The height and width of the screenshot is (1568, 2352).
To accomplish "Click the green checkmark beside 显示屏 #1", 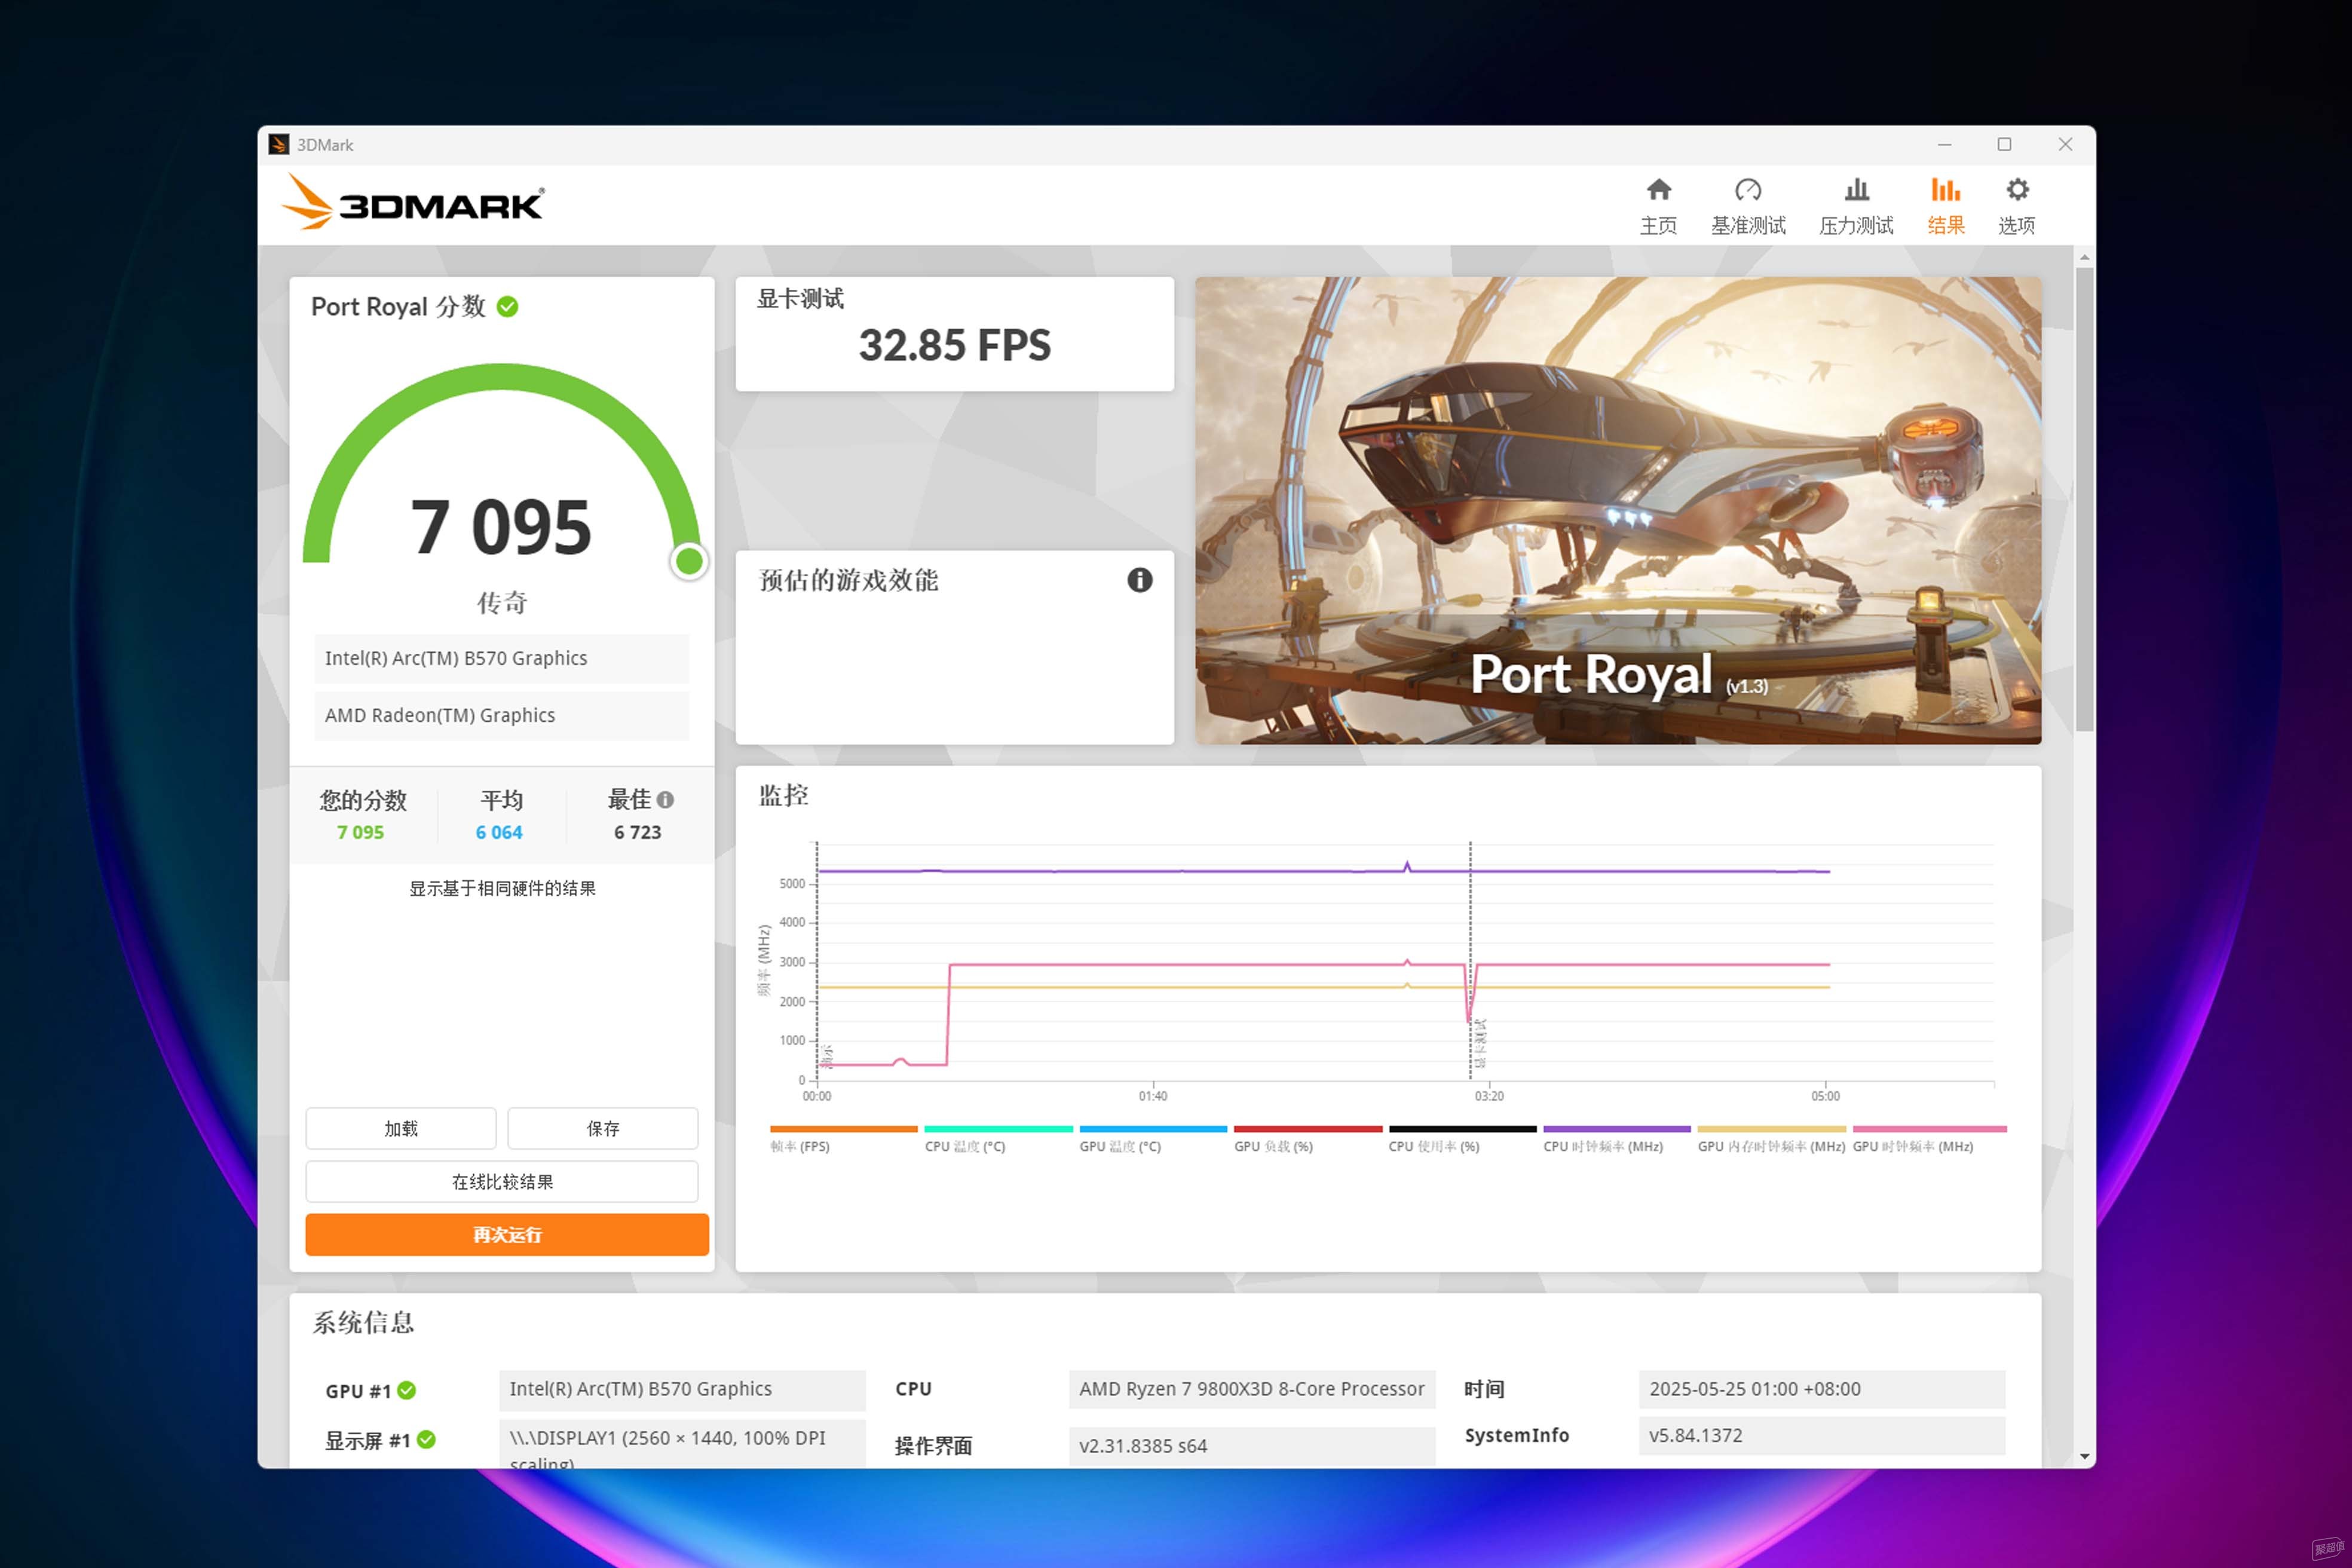I will (427, 1439).
